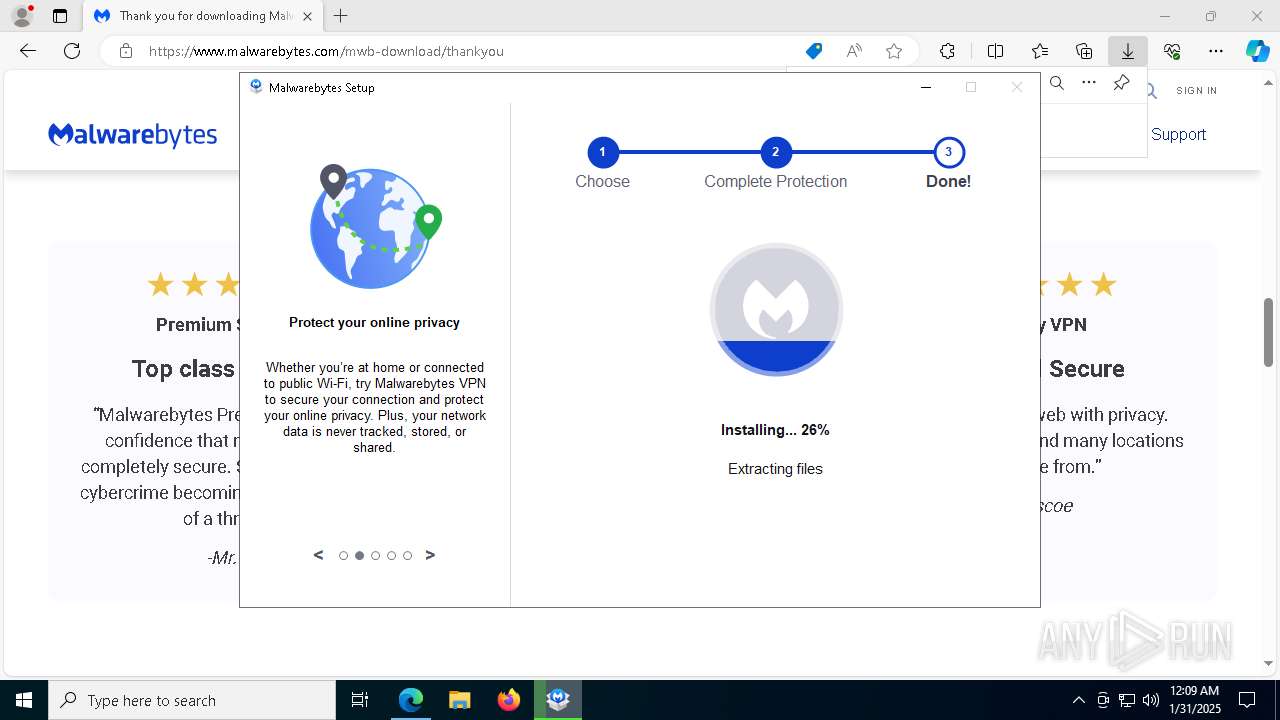Minimize the Malwarebytes Setup window
The width and height of the screenshot is (1280, 720).
[925, 87]
